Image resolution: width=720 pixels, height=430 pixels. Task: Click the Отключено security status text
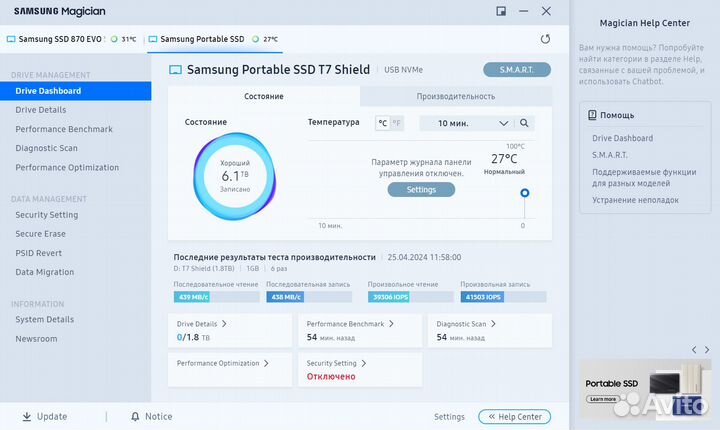tap(331, 376)
